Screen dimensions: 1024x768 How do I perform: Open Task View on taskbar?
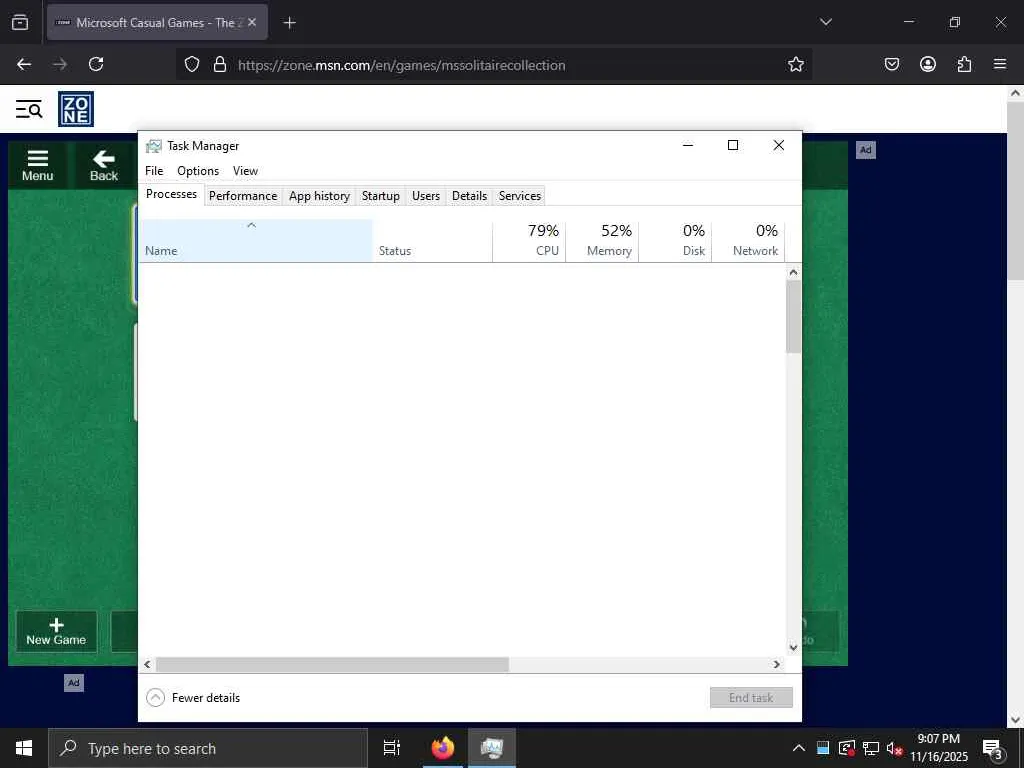click(x=392, y=748)
